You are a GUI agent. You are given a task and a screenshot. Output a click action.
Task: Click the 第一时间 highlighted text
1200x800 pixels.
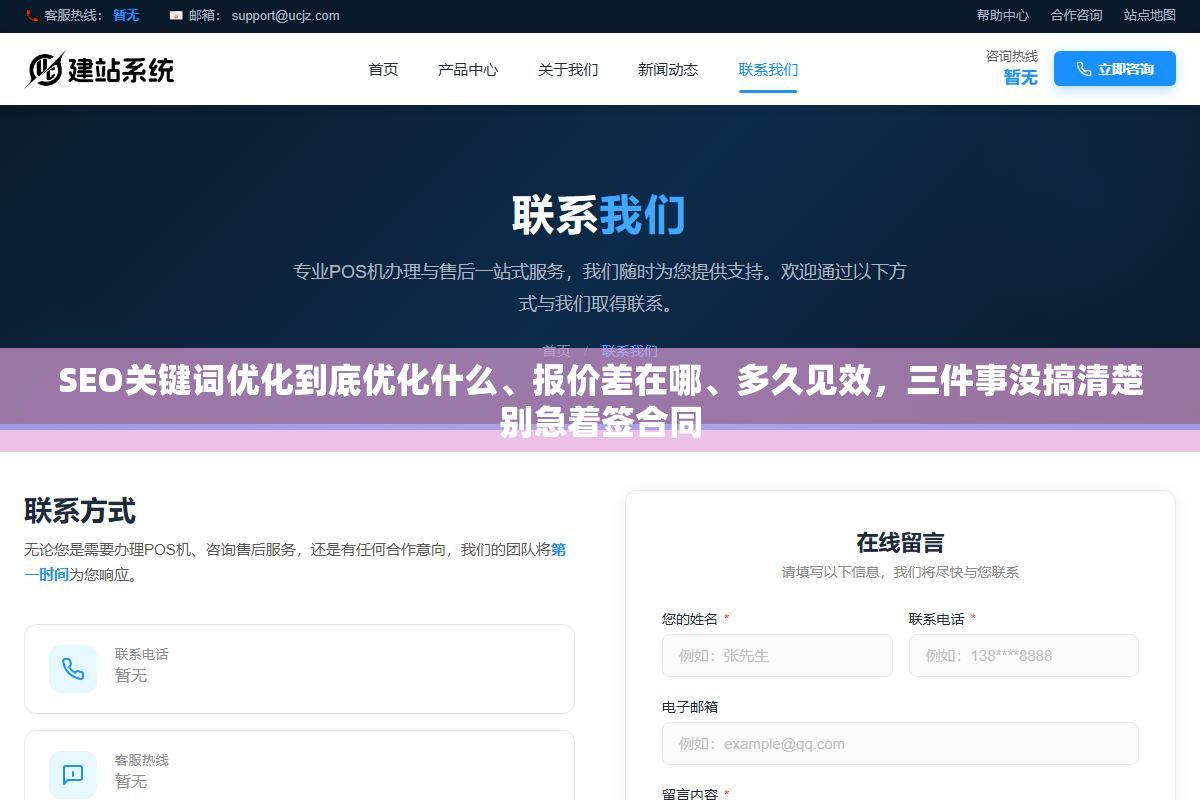point(295,562)
